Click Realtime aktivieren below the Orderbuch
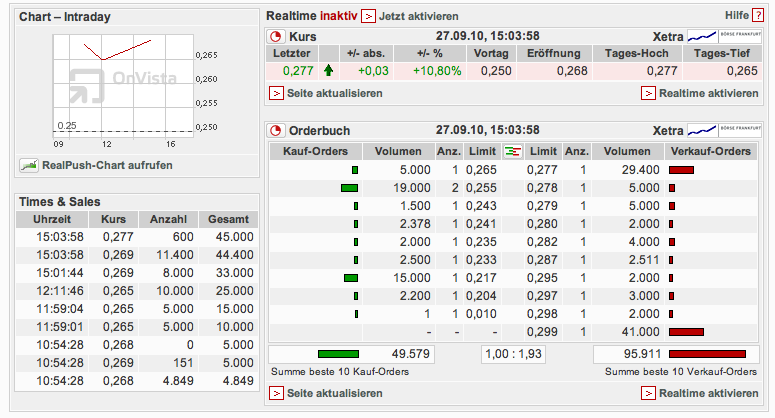 coord(708,393)
